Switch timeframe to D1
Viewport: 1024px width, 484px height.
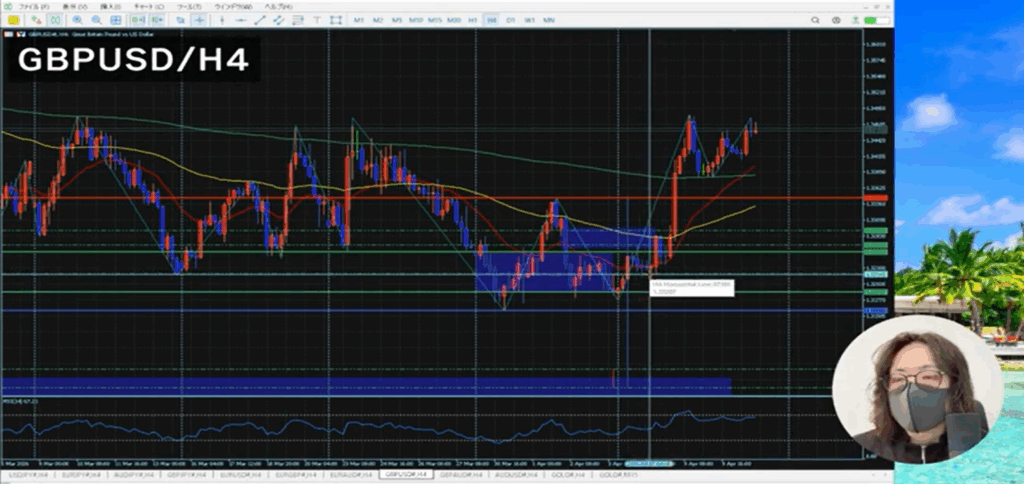[510, 20]
